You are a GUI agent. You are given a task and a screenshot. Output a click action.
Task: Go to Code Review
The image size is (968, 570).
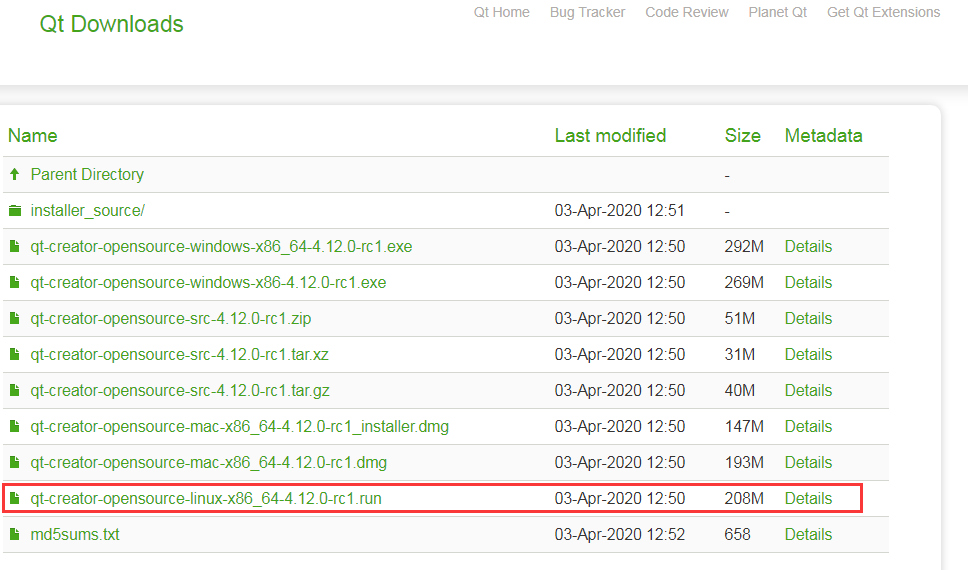coord(686,12)
